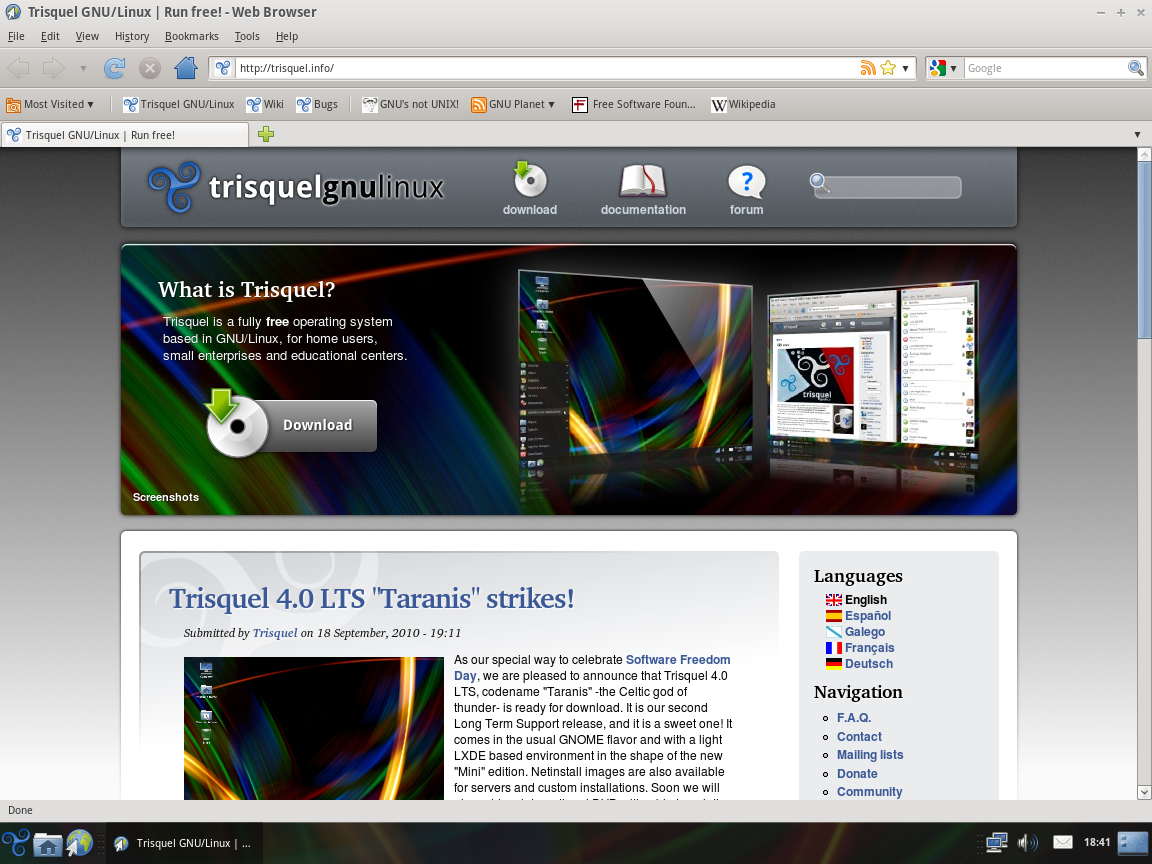Expand the GNU Planet feed dropdown
The height and width of the screenshot is (864, 1152).
(513, 104)
